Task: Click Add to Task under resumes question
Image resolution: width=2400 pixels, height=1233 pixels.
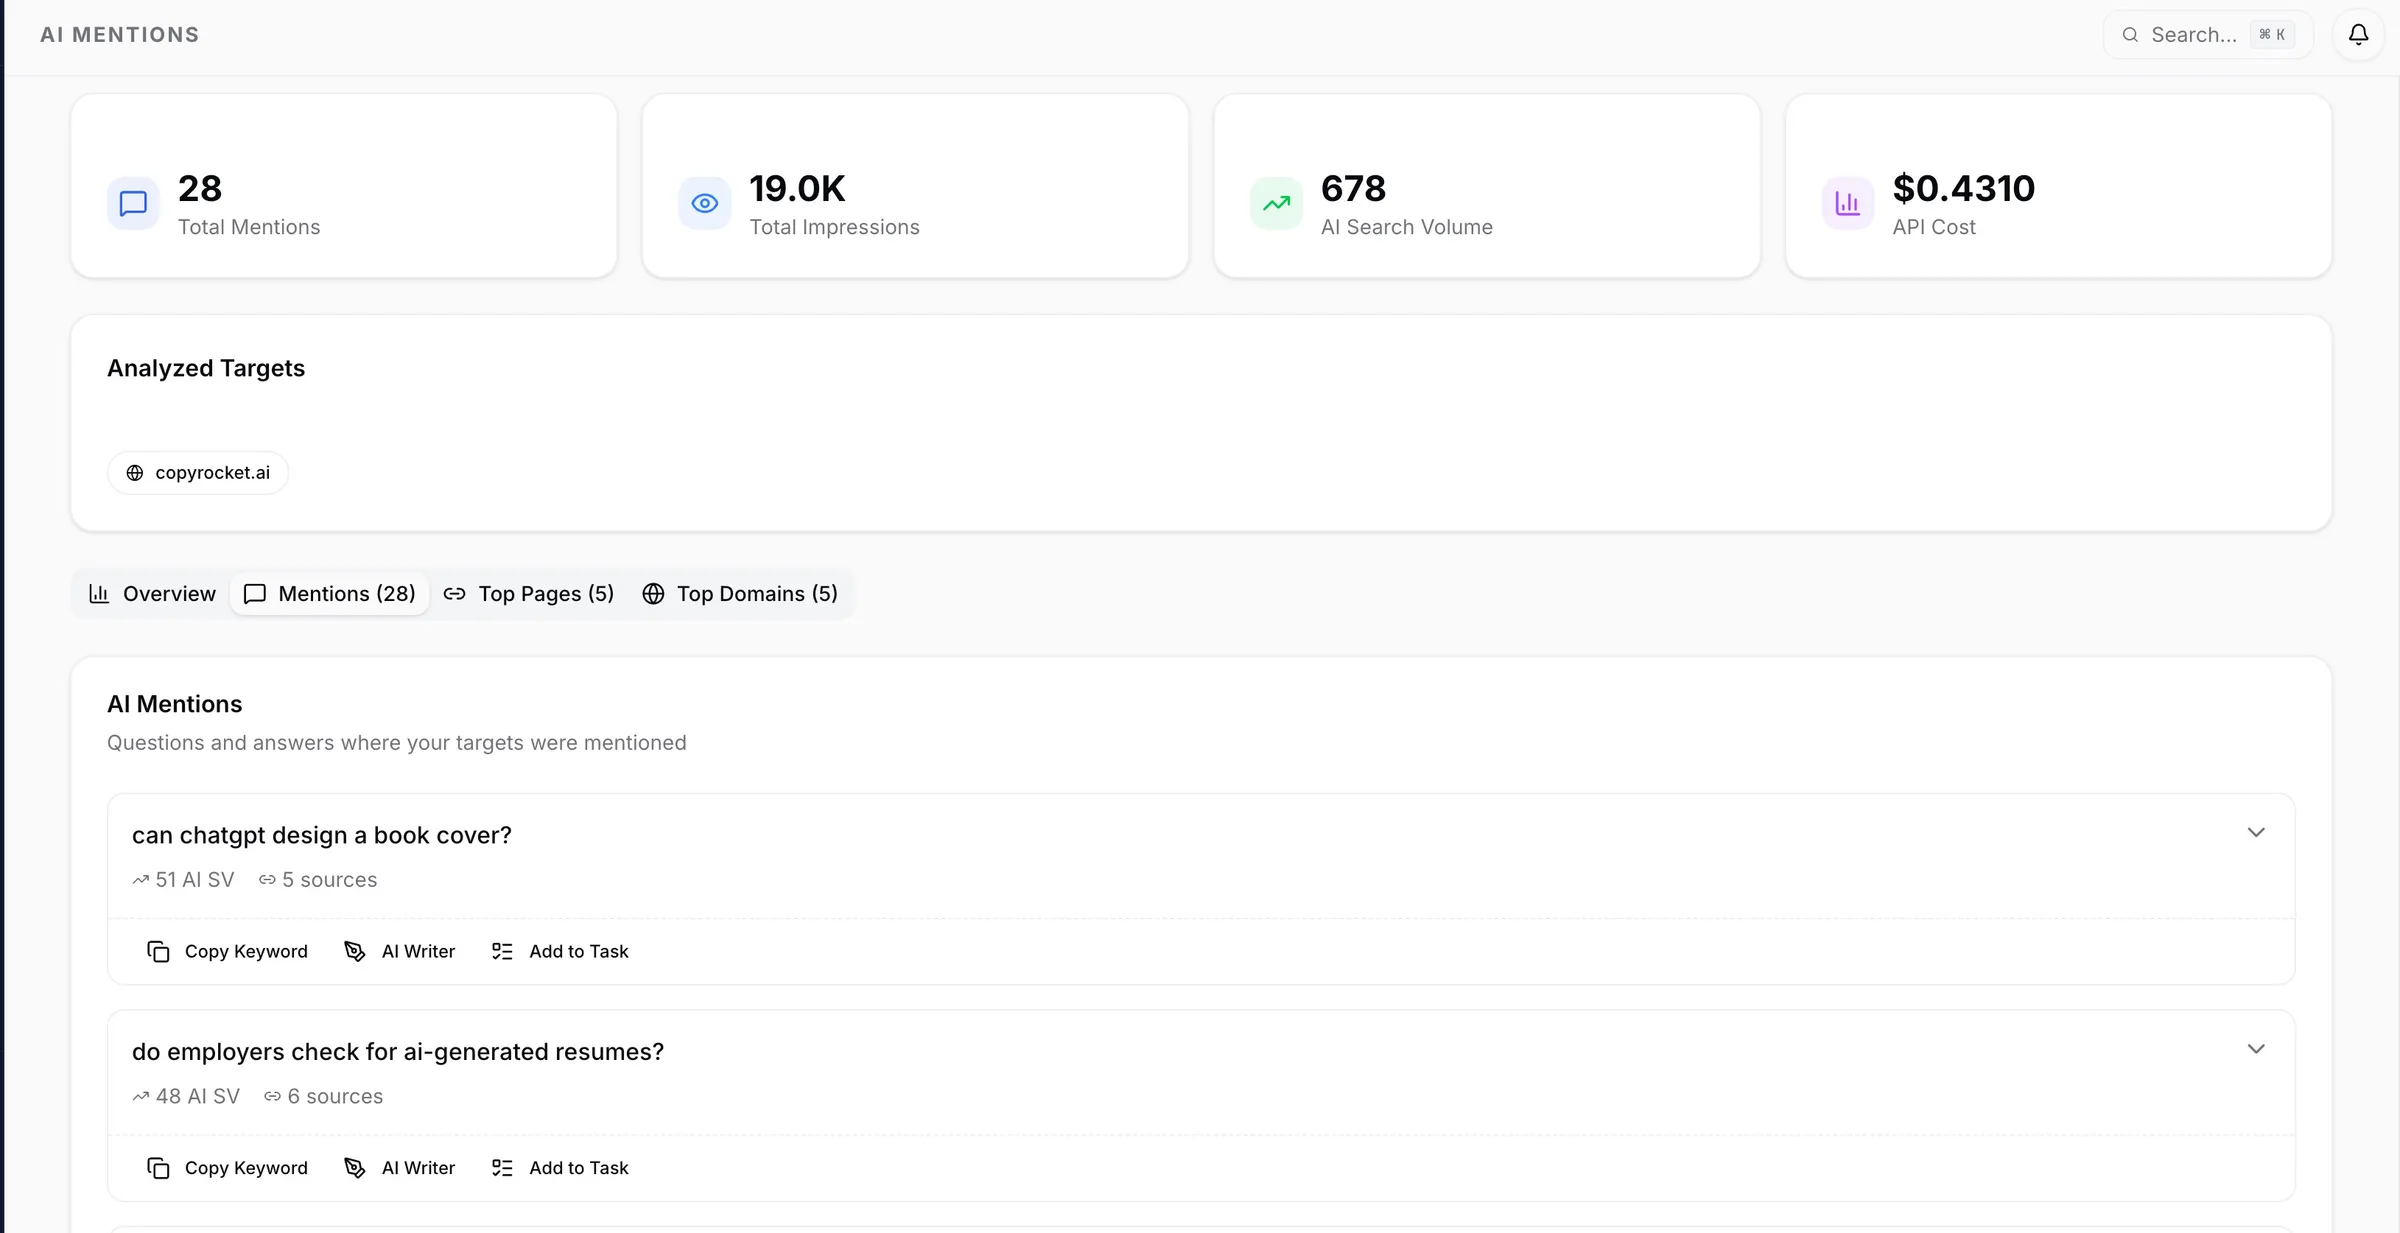Action: click(x=578, y=1168)
